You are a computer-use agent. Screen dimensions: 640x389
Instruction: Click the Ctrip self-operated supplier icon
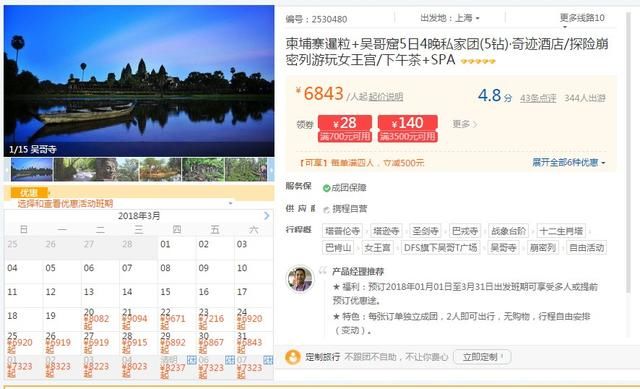pos(326,209)
